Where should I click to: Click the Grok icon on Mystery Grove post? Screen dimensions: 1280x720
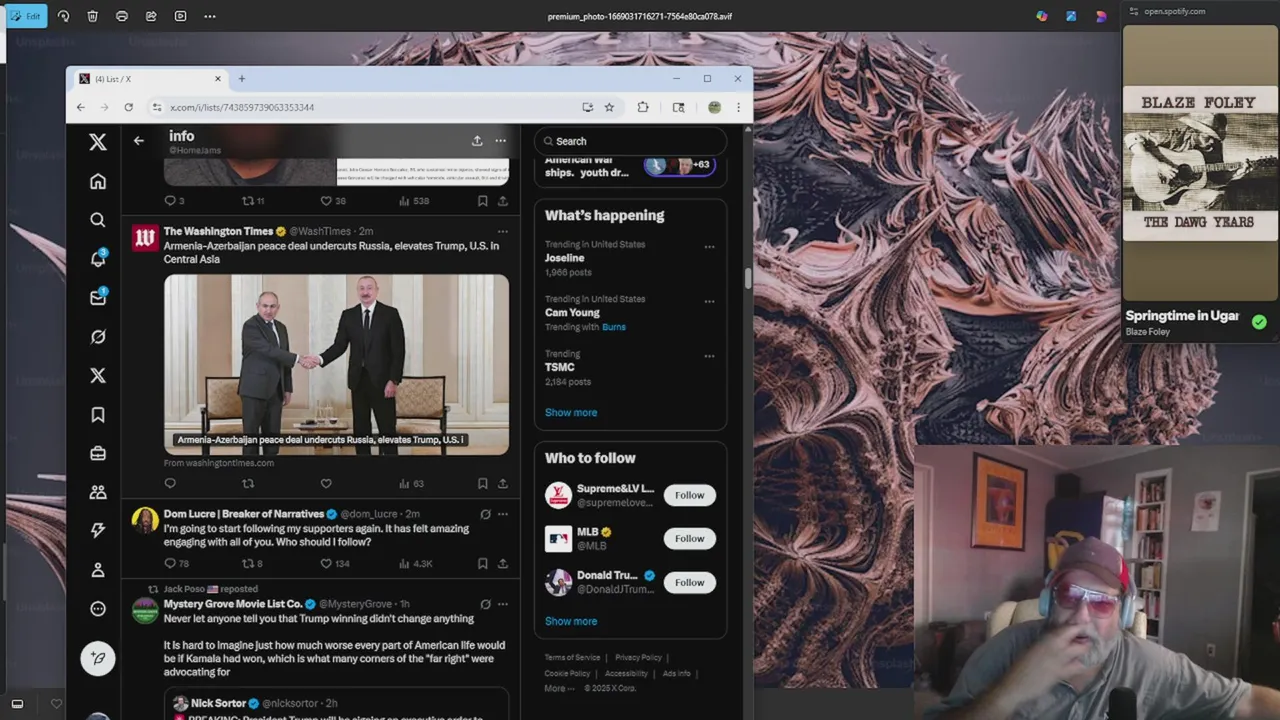point(485,604)
